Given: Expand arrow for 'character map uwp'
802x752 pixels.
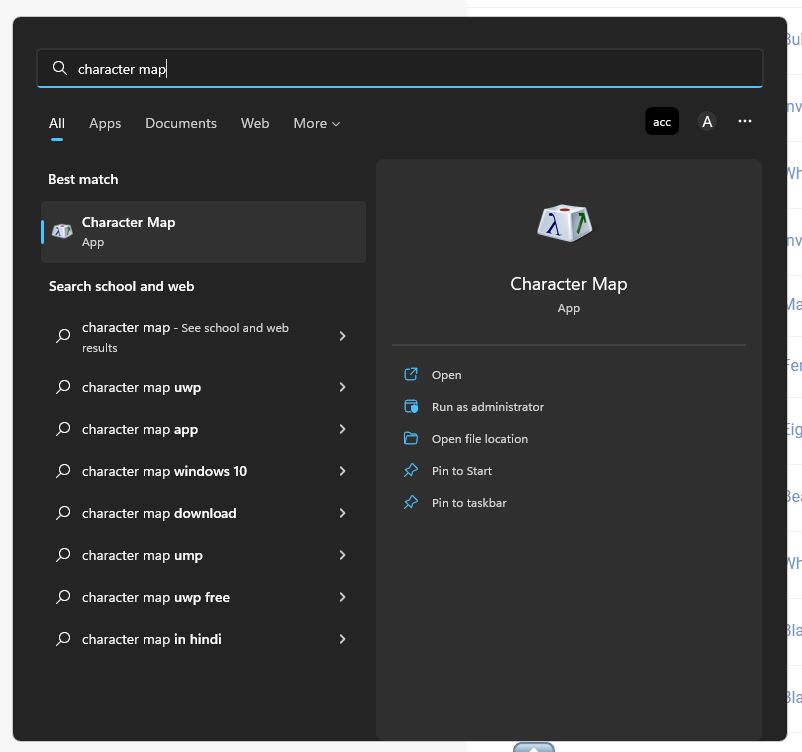Looking at the screenshot, I should click(342, 387).
